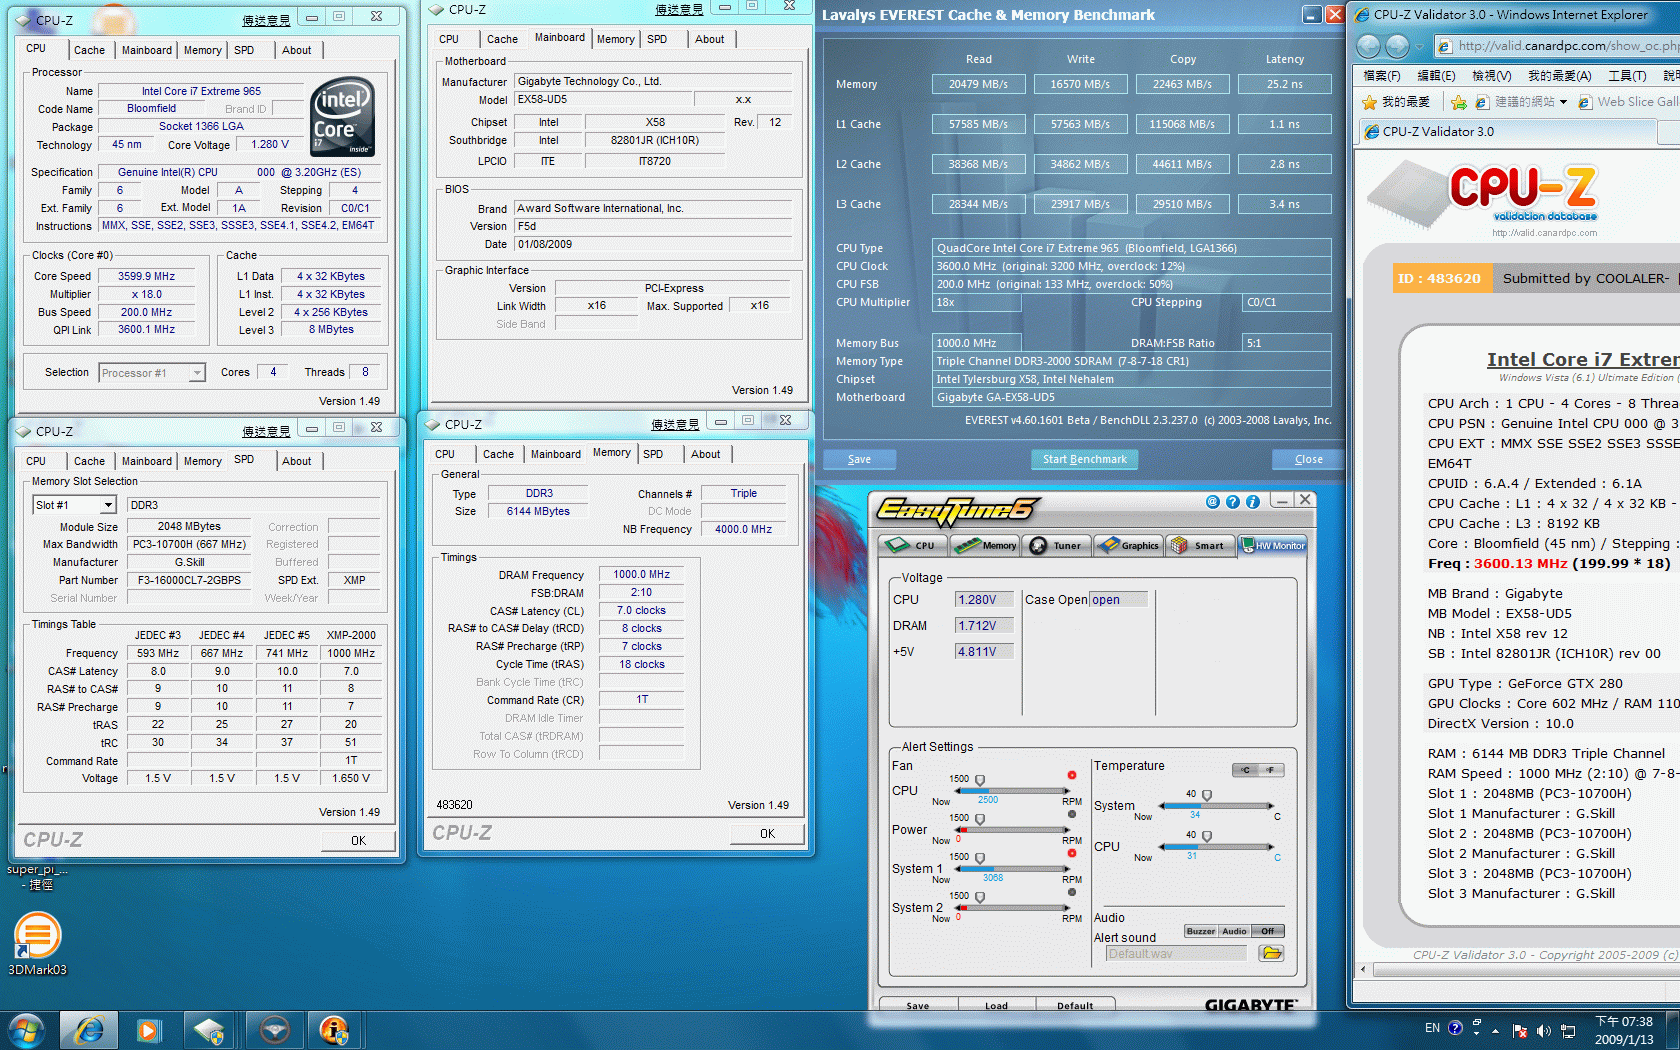The image size is (1680, 1050).
Task: Adjust the System temperature alert slider
Action: 1207,797
